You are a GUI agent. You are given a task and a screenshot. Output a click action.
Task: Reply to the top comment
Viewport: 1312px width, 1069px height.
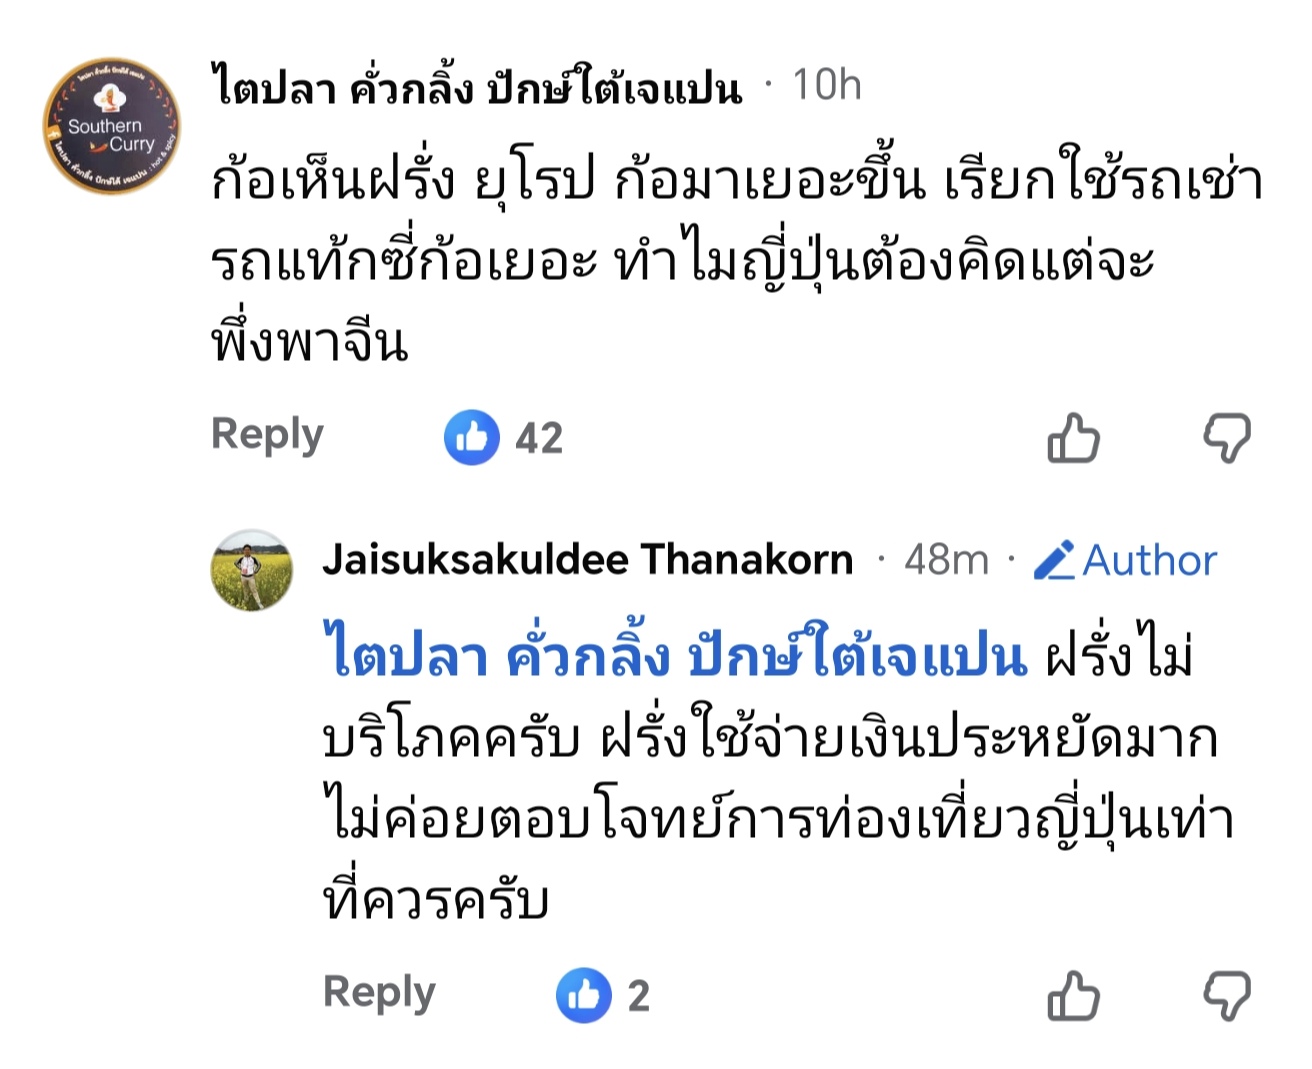(x=267, y=435)
